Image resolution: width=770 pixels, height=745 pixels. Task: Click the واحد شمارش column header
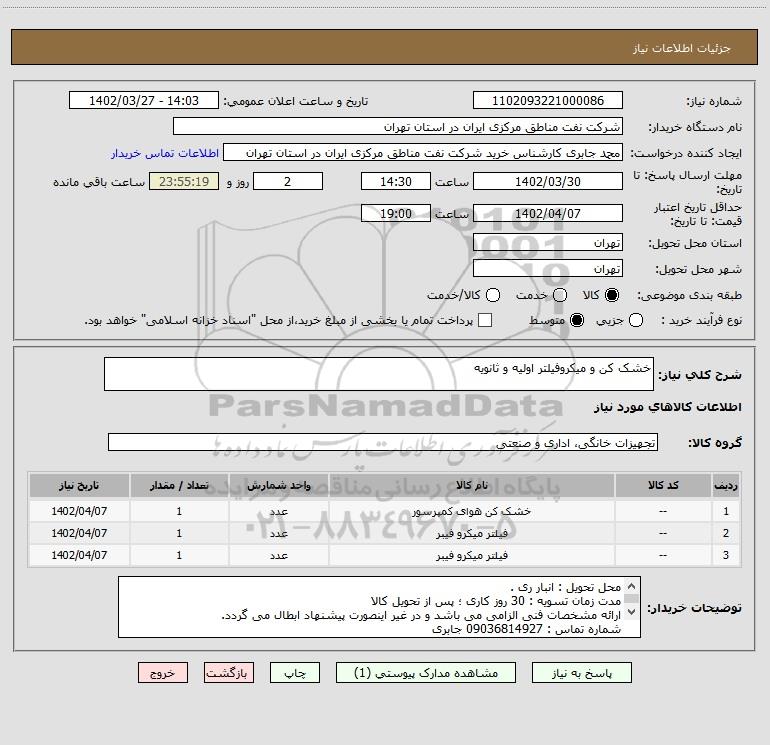[278, 486]
